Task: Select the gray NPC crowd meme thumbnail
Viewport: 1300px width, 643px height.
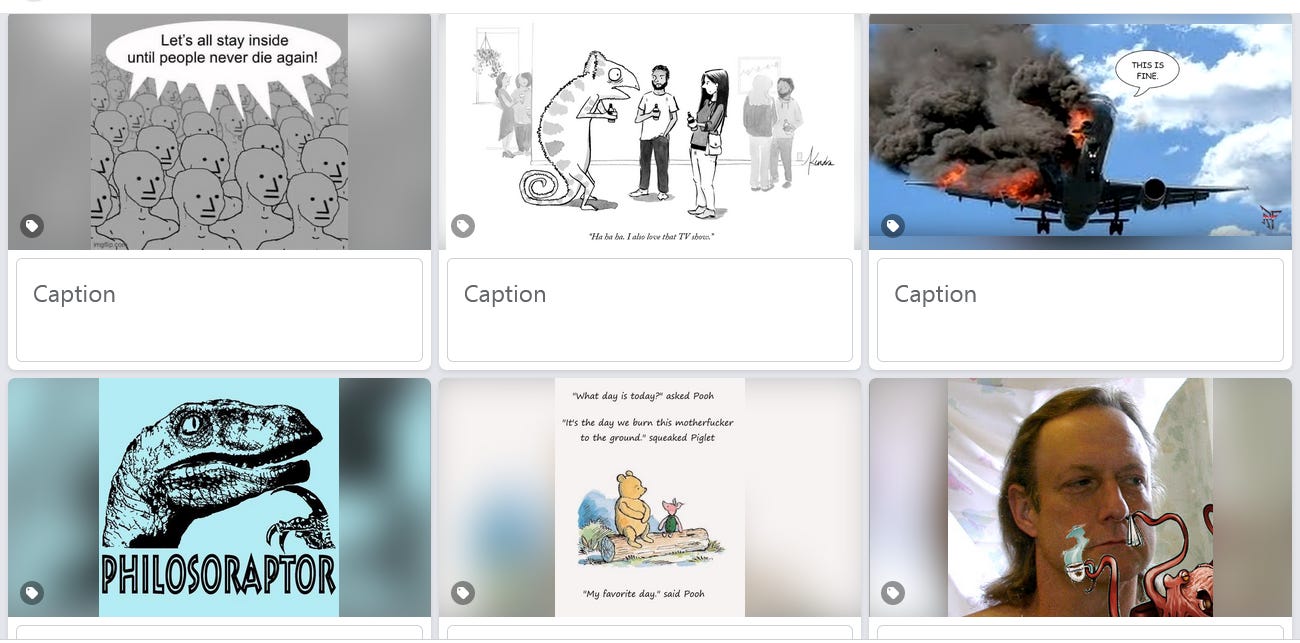Action: [219, 132]
